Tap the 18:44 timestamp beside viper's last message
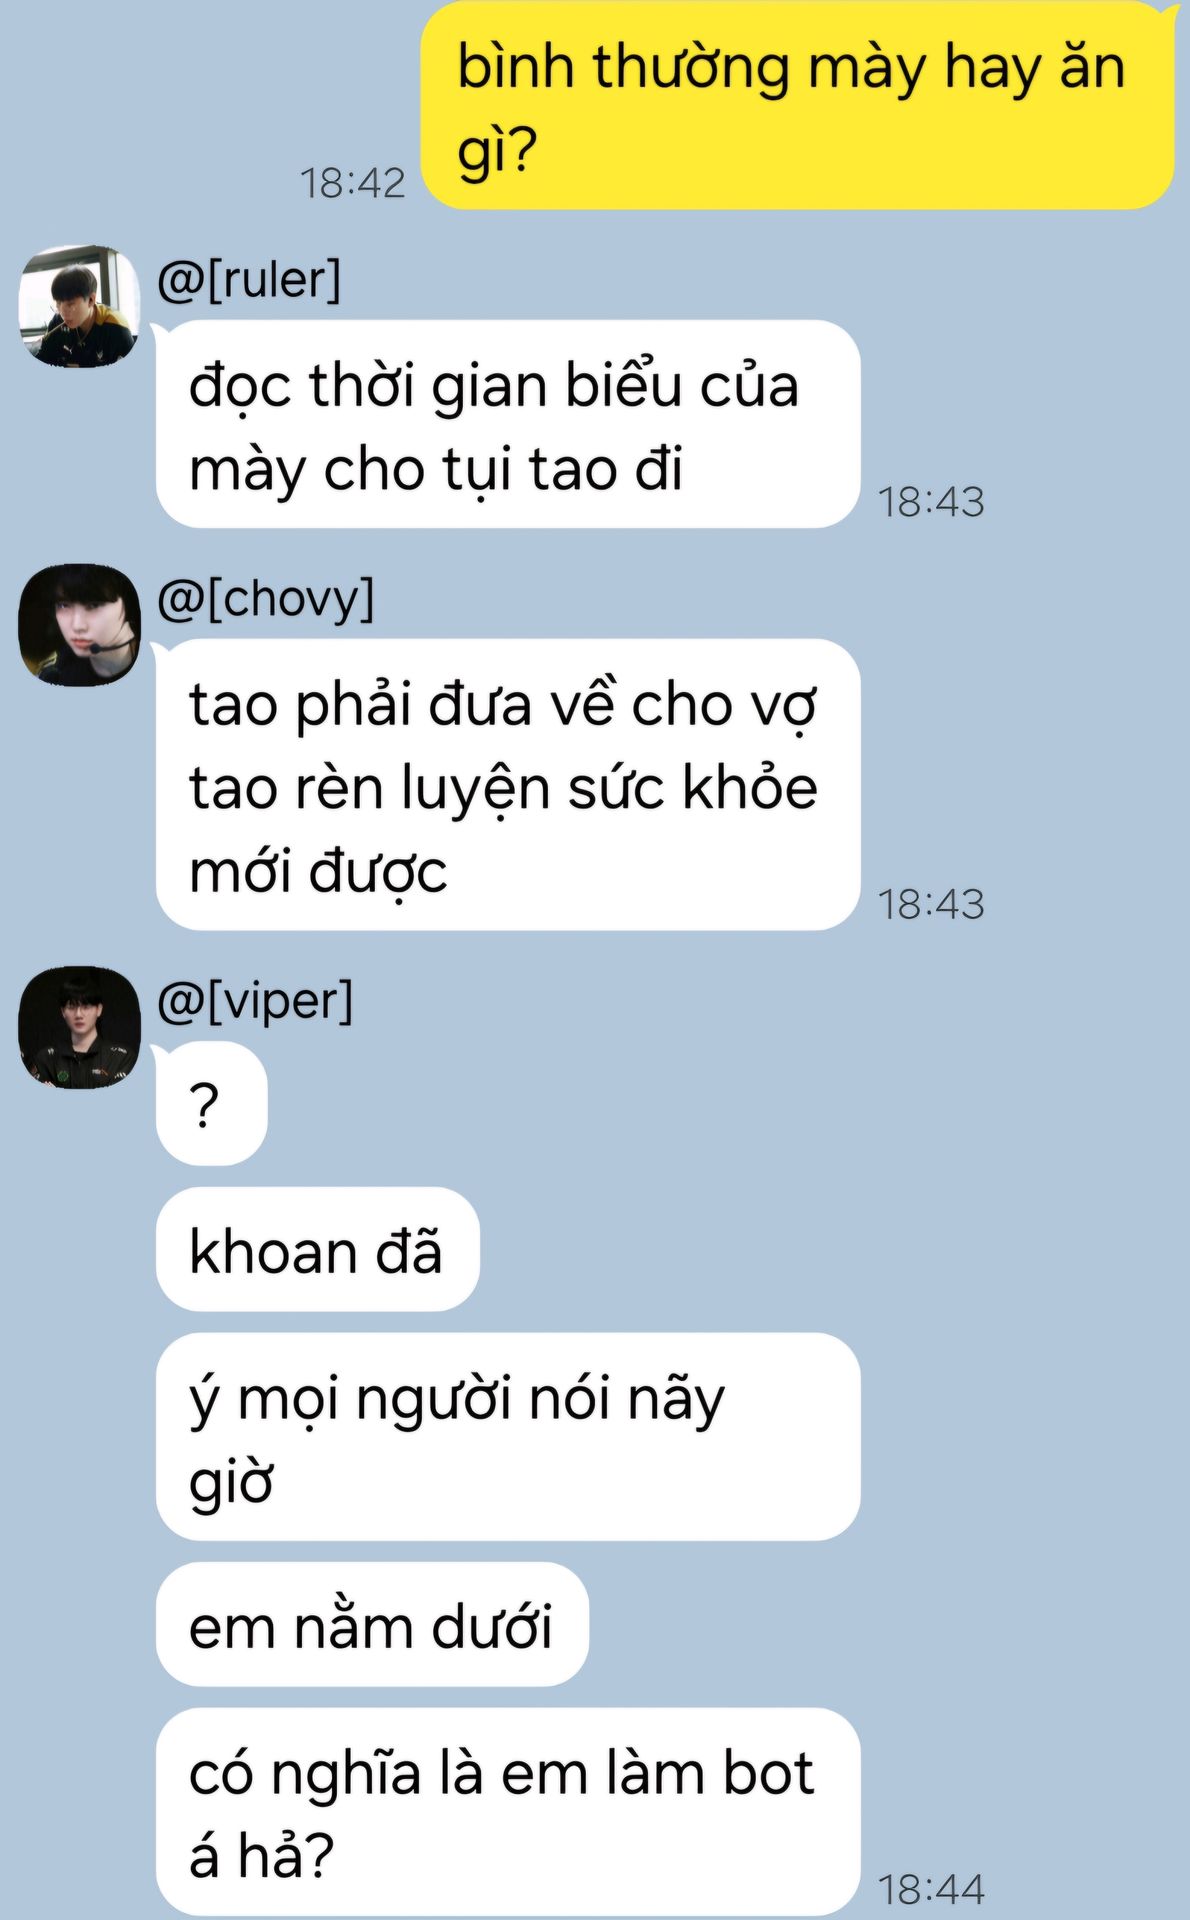This screenshot has height=1920, width=1190. (931, 1889)
